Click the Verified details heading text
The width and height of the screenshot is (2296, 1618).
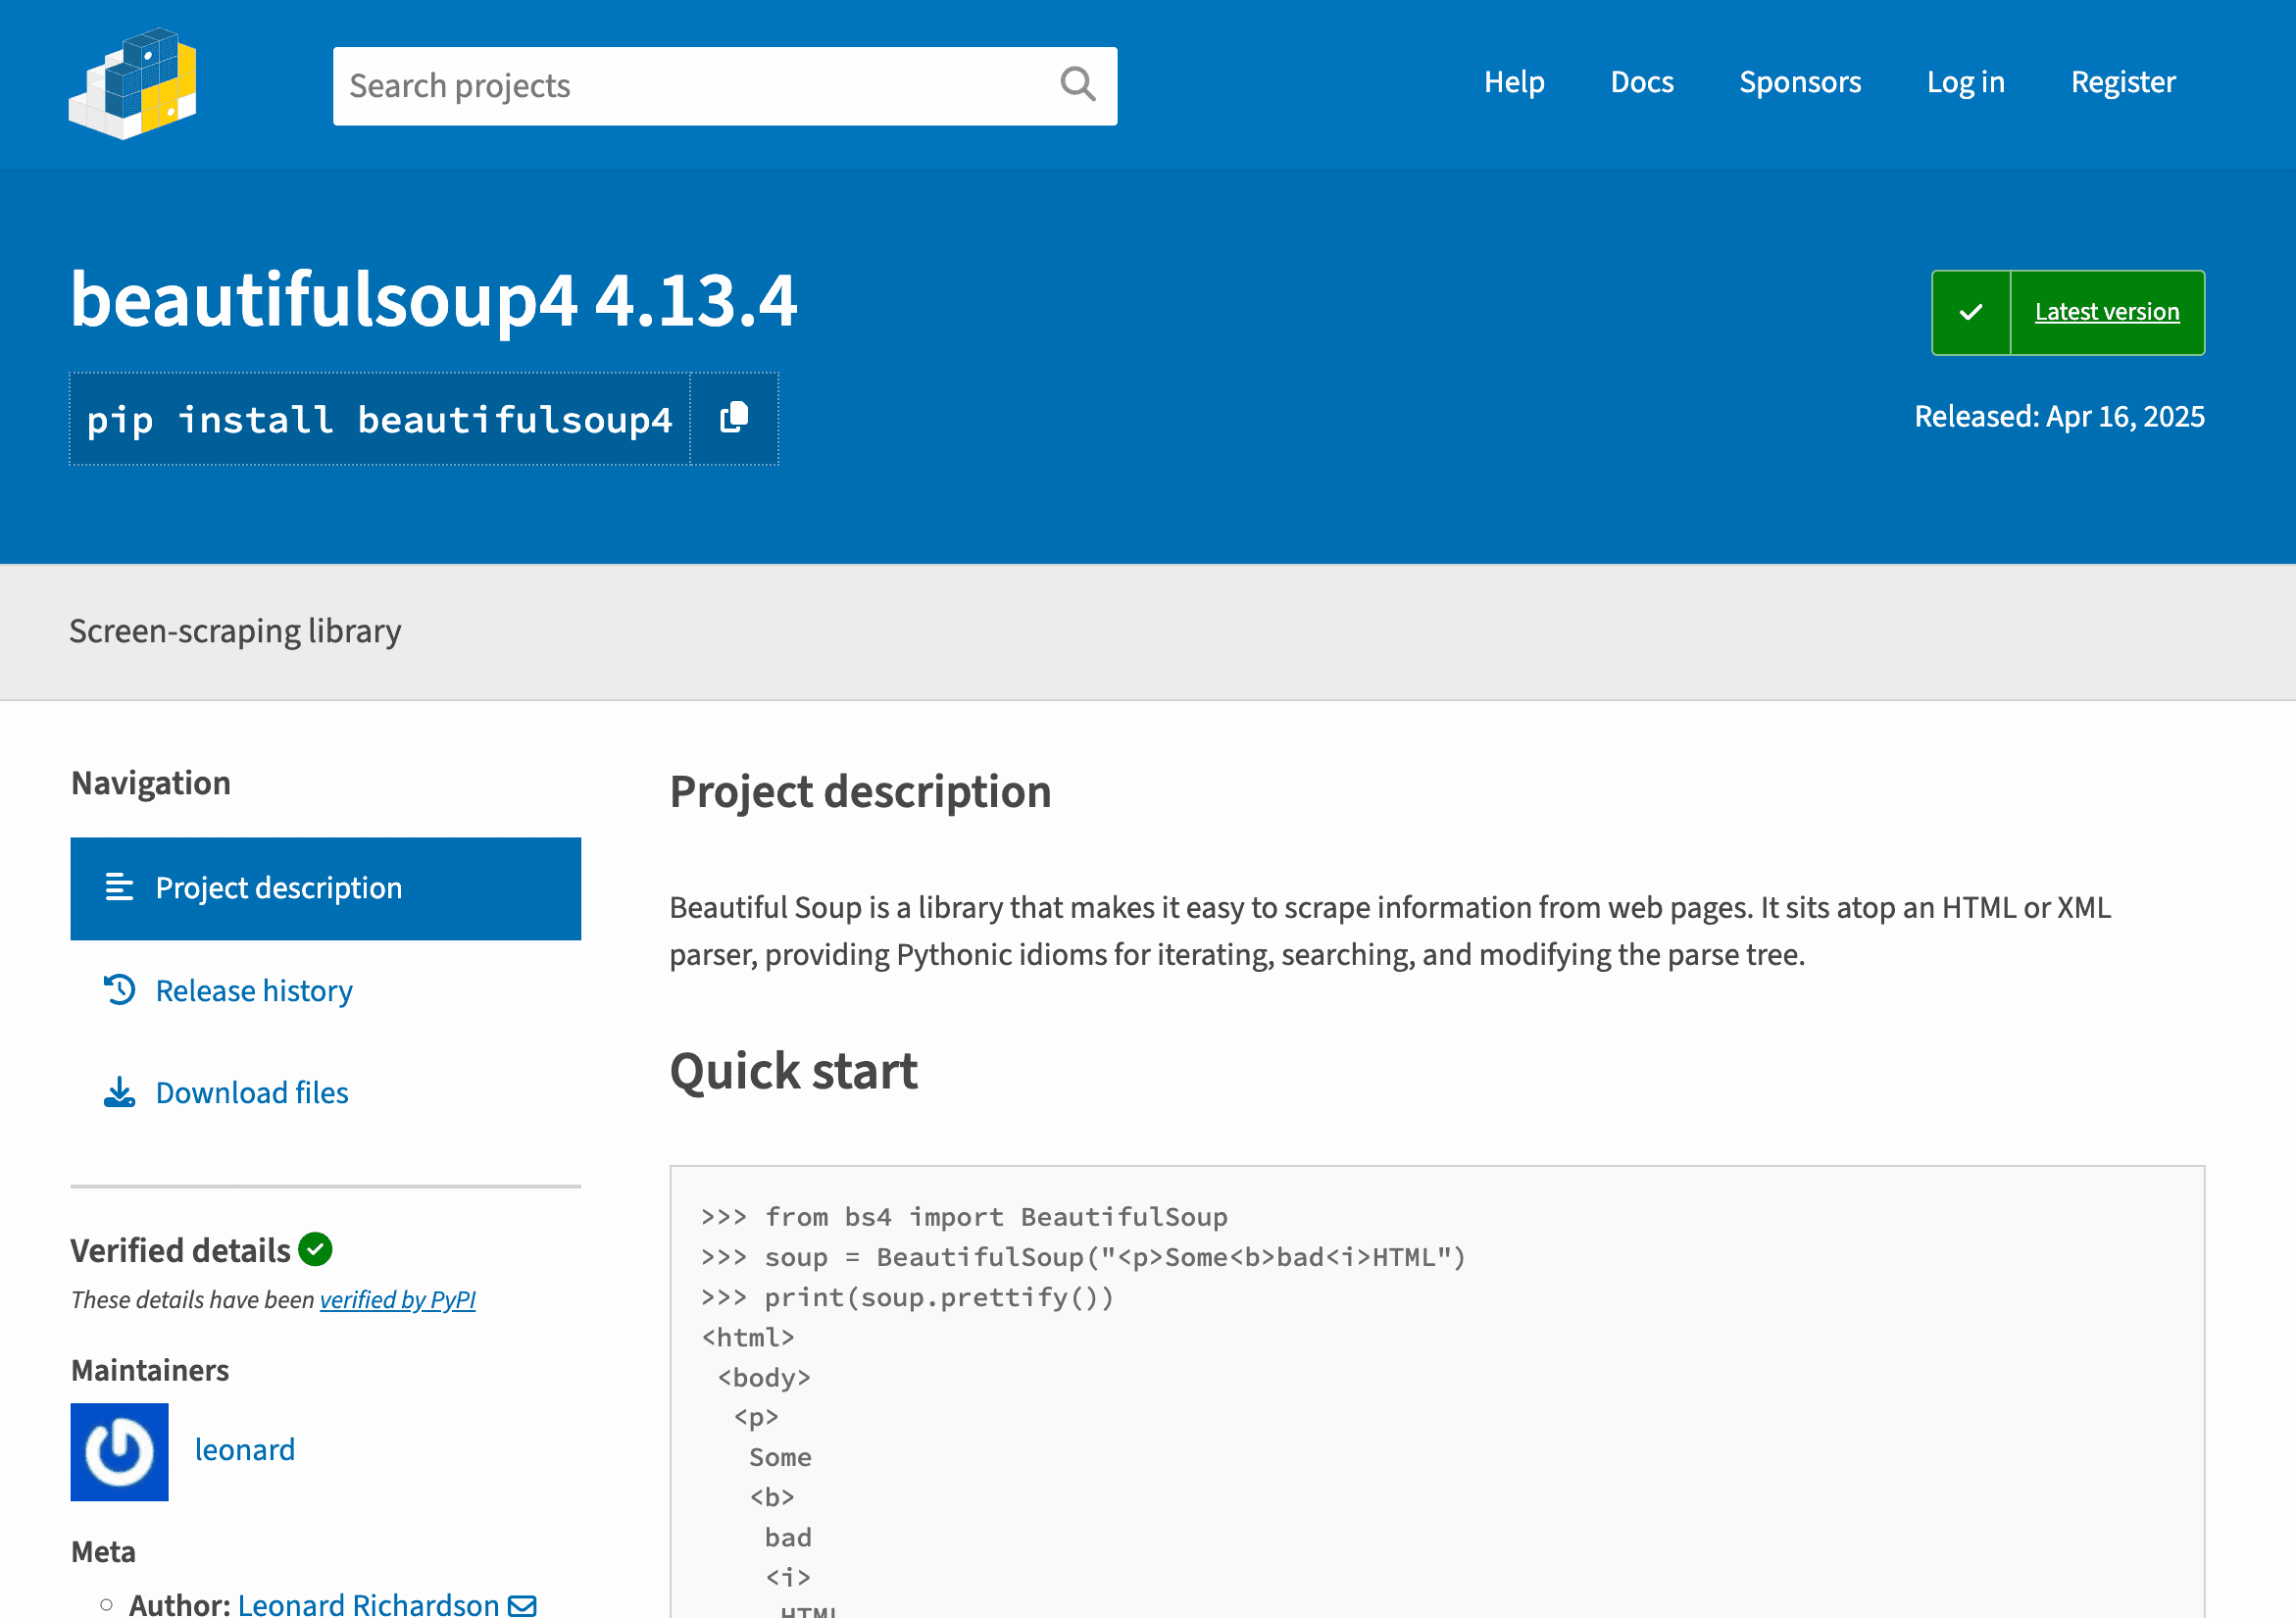click(180, 1250)
